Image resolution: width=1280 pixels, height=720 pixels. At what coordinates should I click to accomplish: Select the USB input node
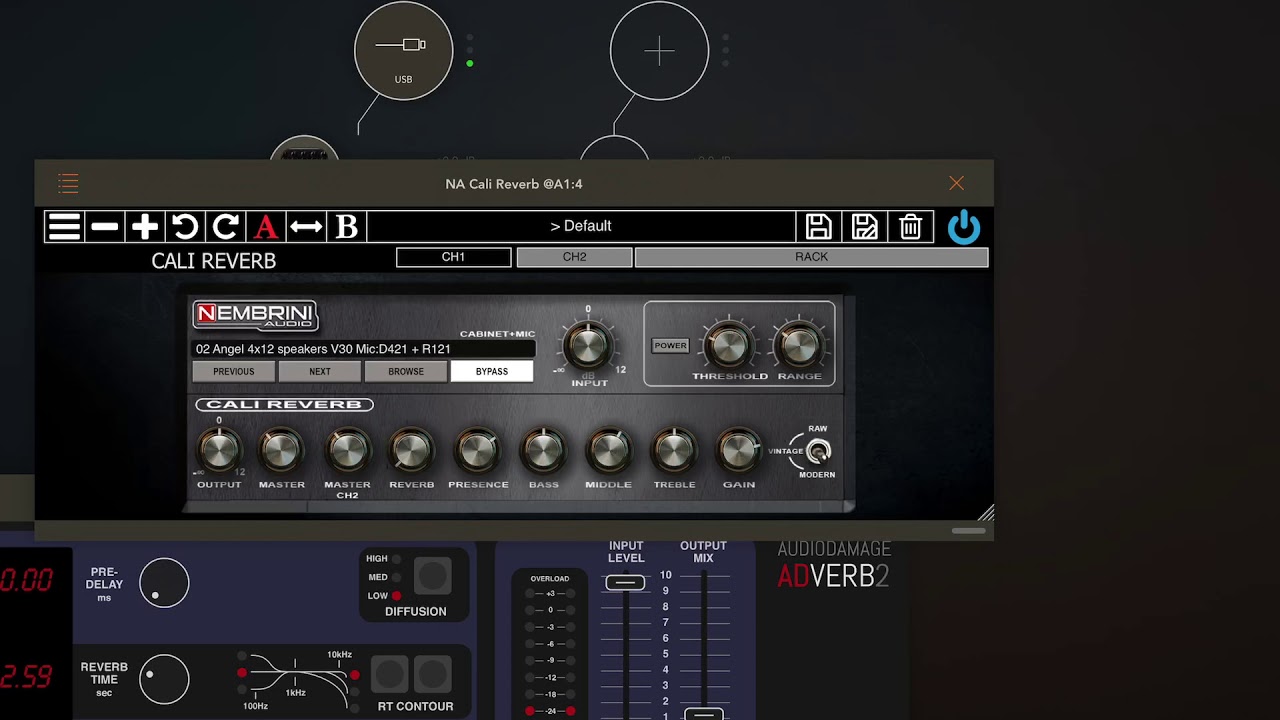coord(403,51)
